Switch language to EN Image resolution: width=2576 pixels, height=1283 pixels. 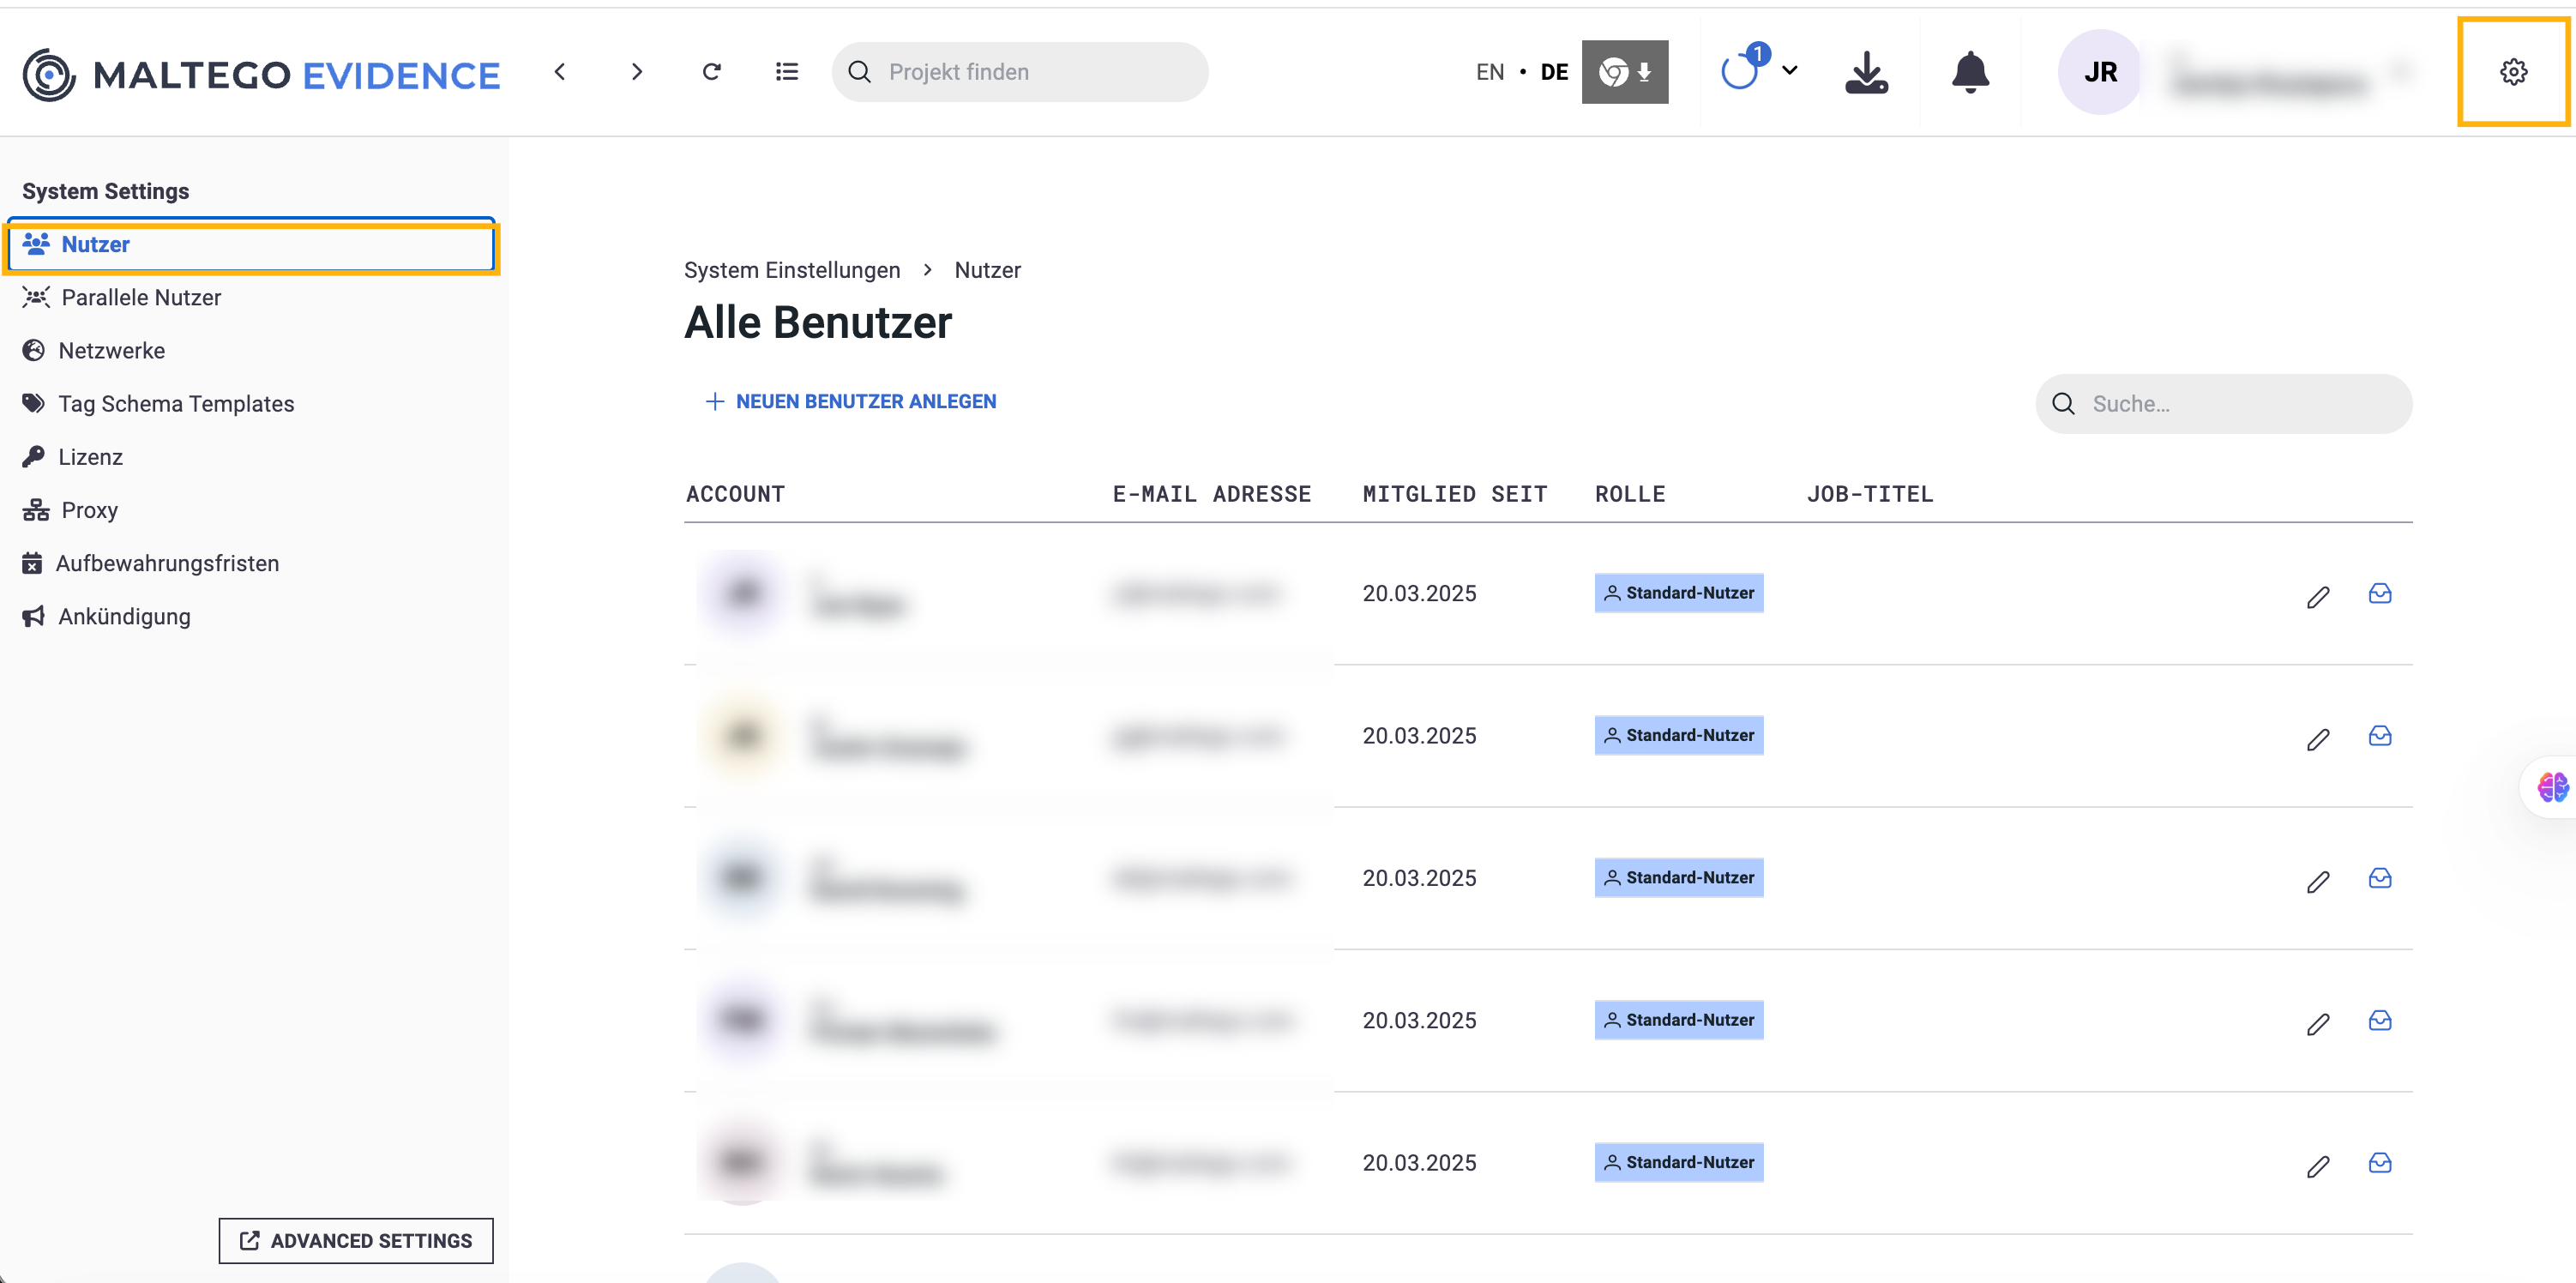1489,72
